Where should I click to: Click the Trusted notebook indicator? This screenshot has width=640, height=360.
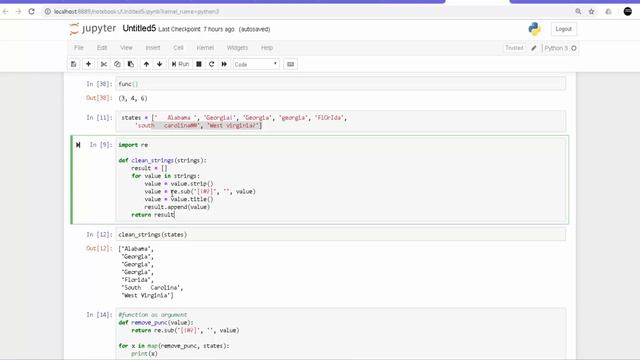[x=514, y=48]
